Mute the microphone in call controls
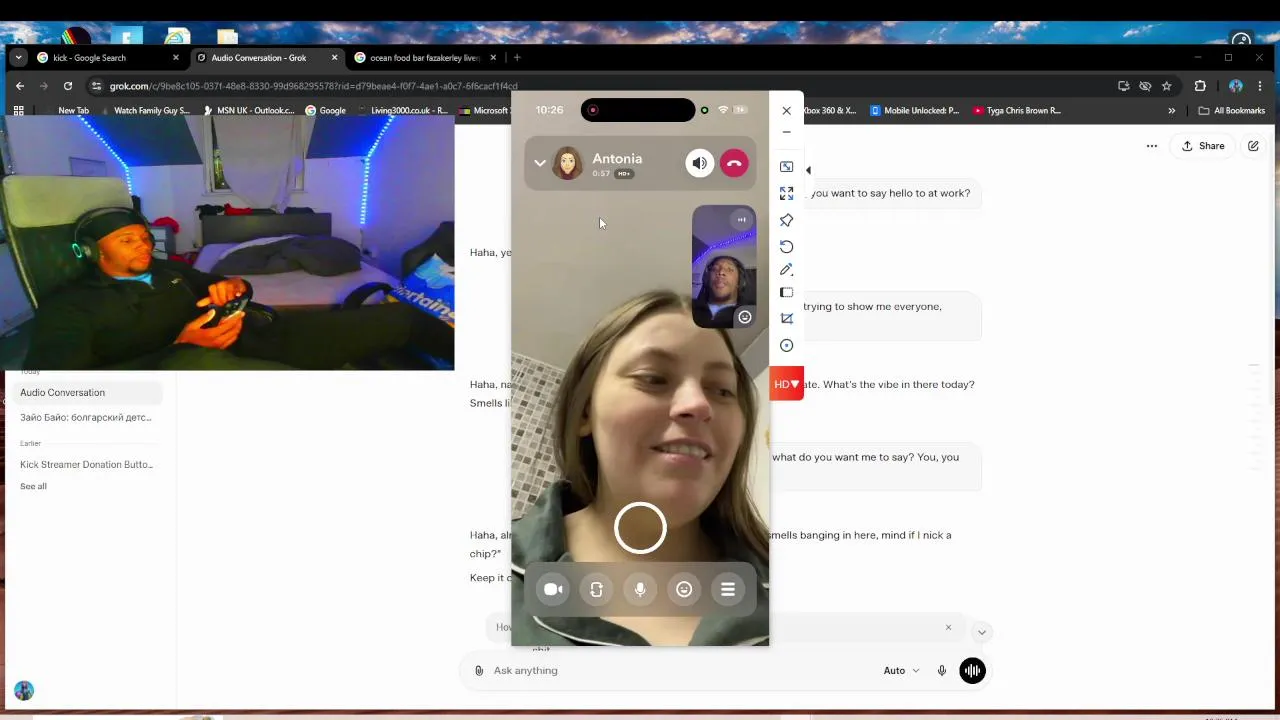1280x720 pixels. (x=640, y=590)
